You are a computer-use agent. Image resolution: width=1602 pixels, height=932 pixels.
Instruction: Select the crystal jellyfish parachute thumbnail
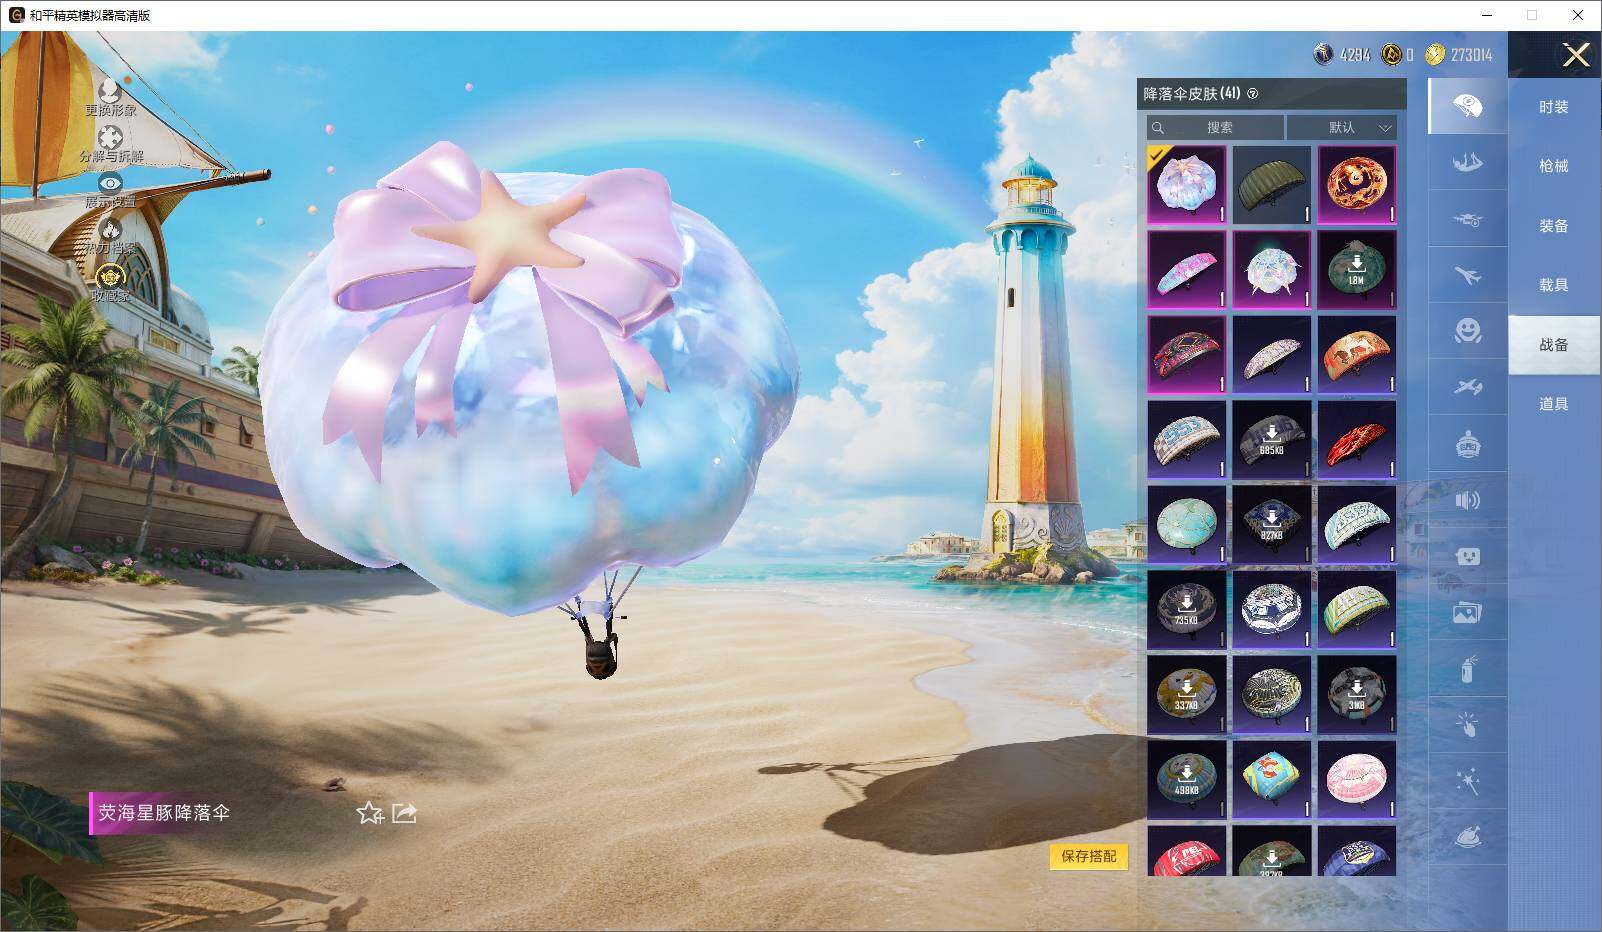(x=1272, y=270)
